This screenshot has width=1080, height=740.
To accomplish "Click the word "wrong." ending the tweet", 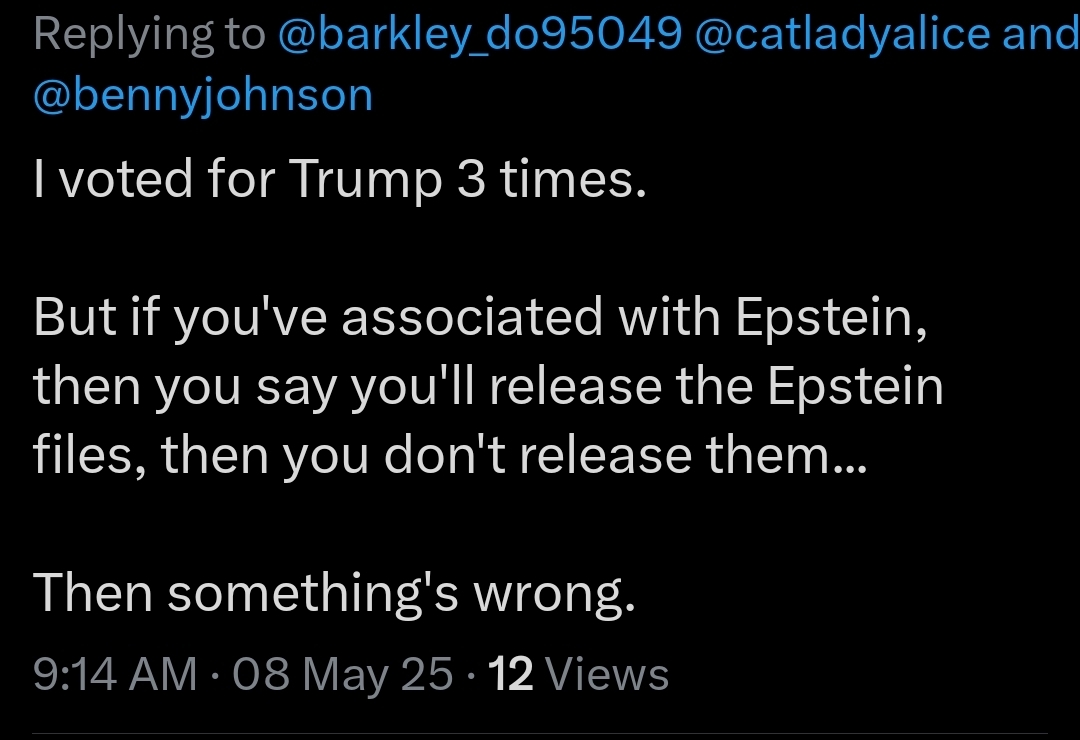I will point(554,594).
